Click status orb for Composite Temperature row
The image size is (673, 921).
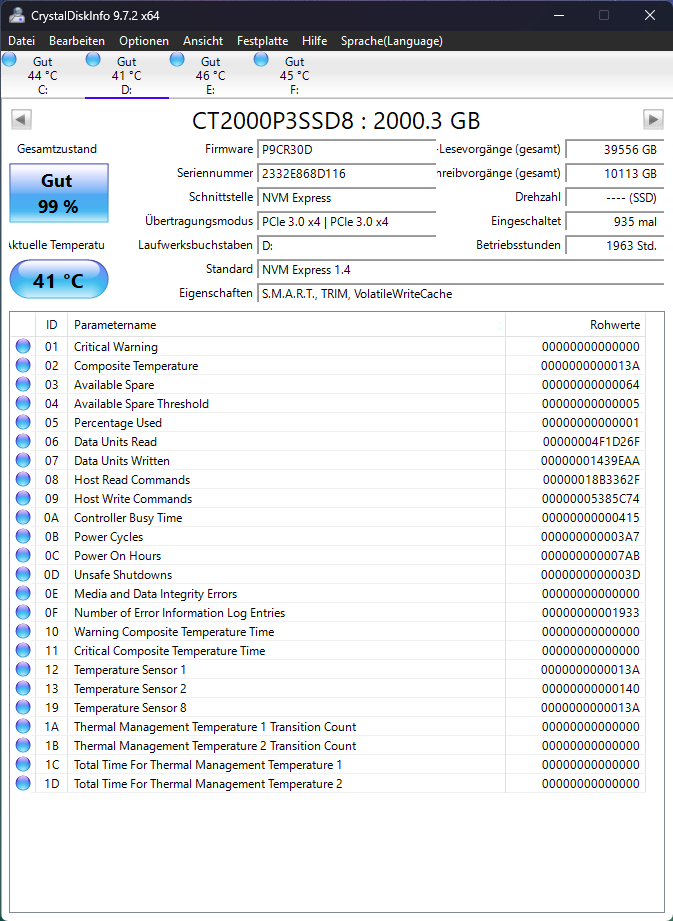coord(23,365)
